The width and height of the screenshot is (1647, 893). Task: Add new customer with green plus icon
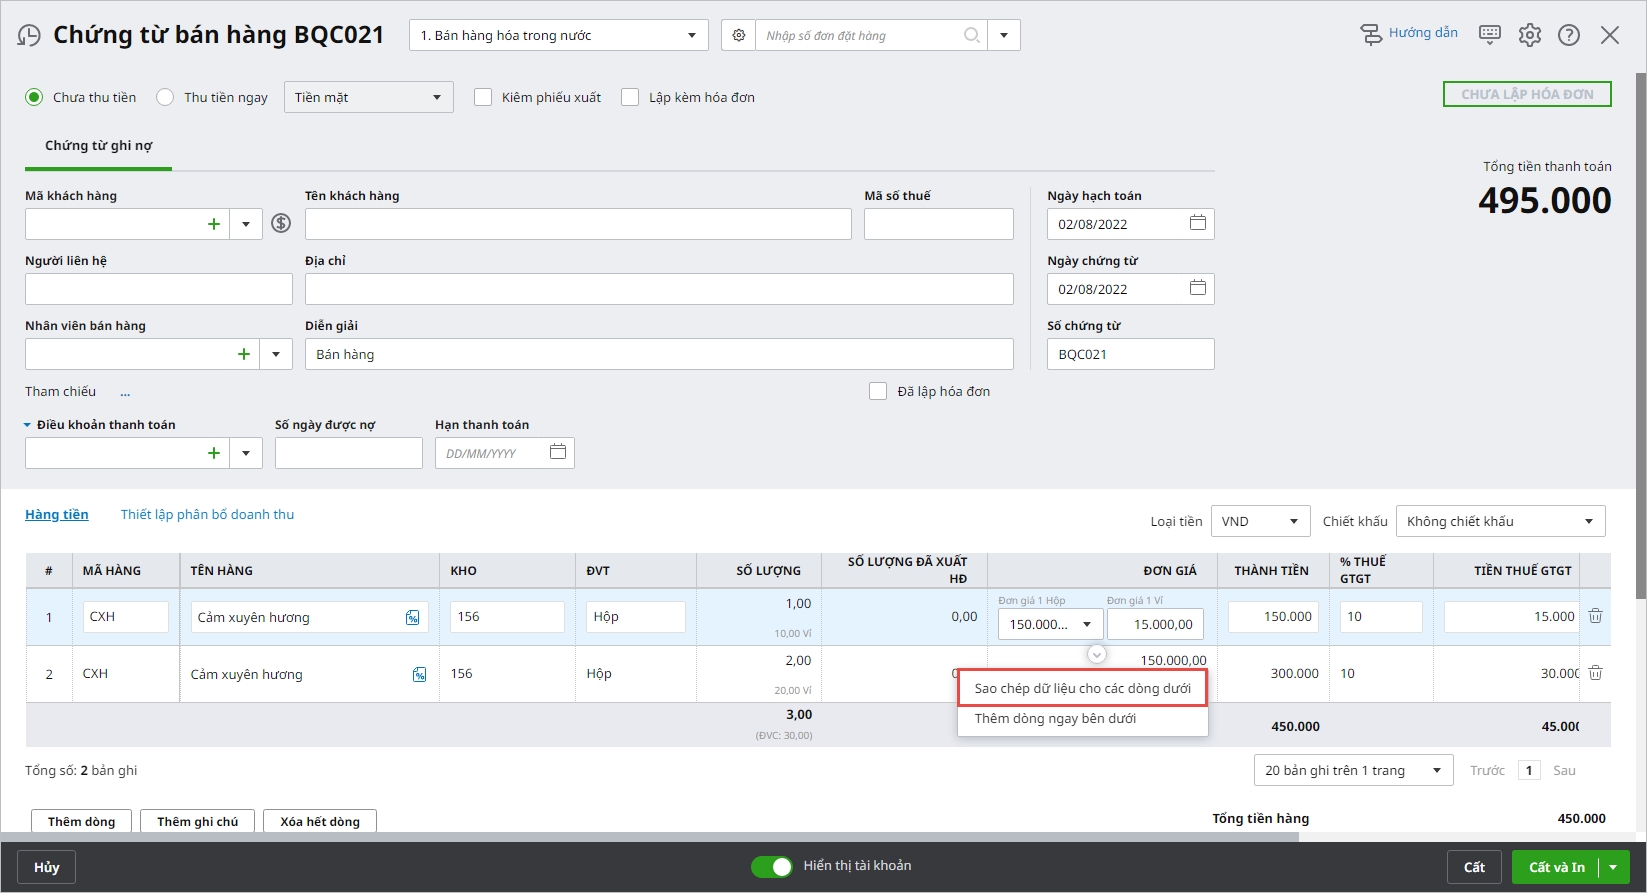pos(213,224)
